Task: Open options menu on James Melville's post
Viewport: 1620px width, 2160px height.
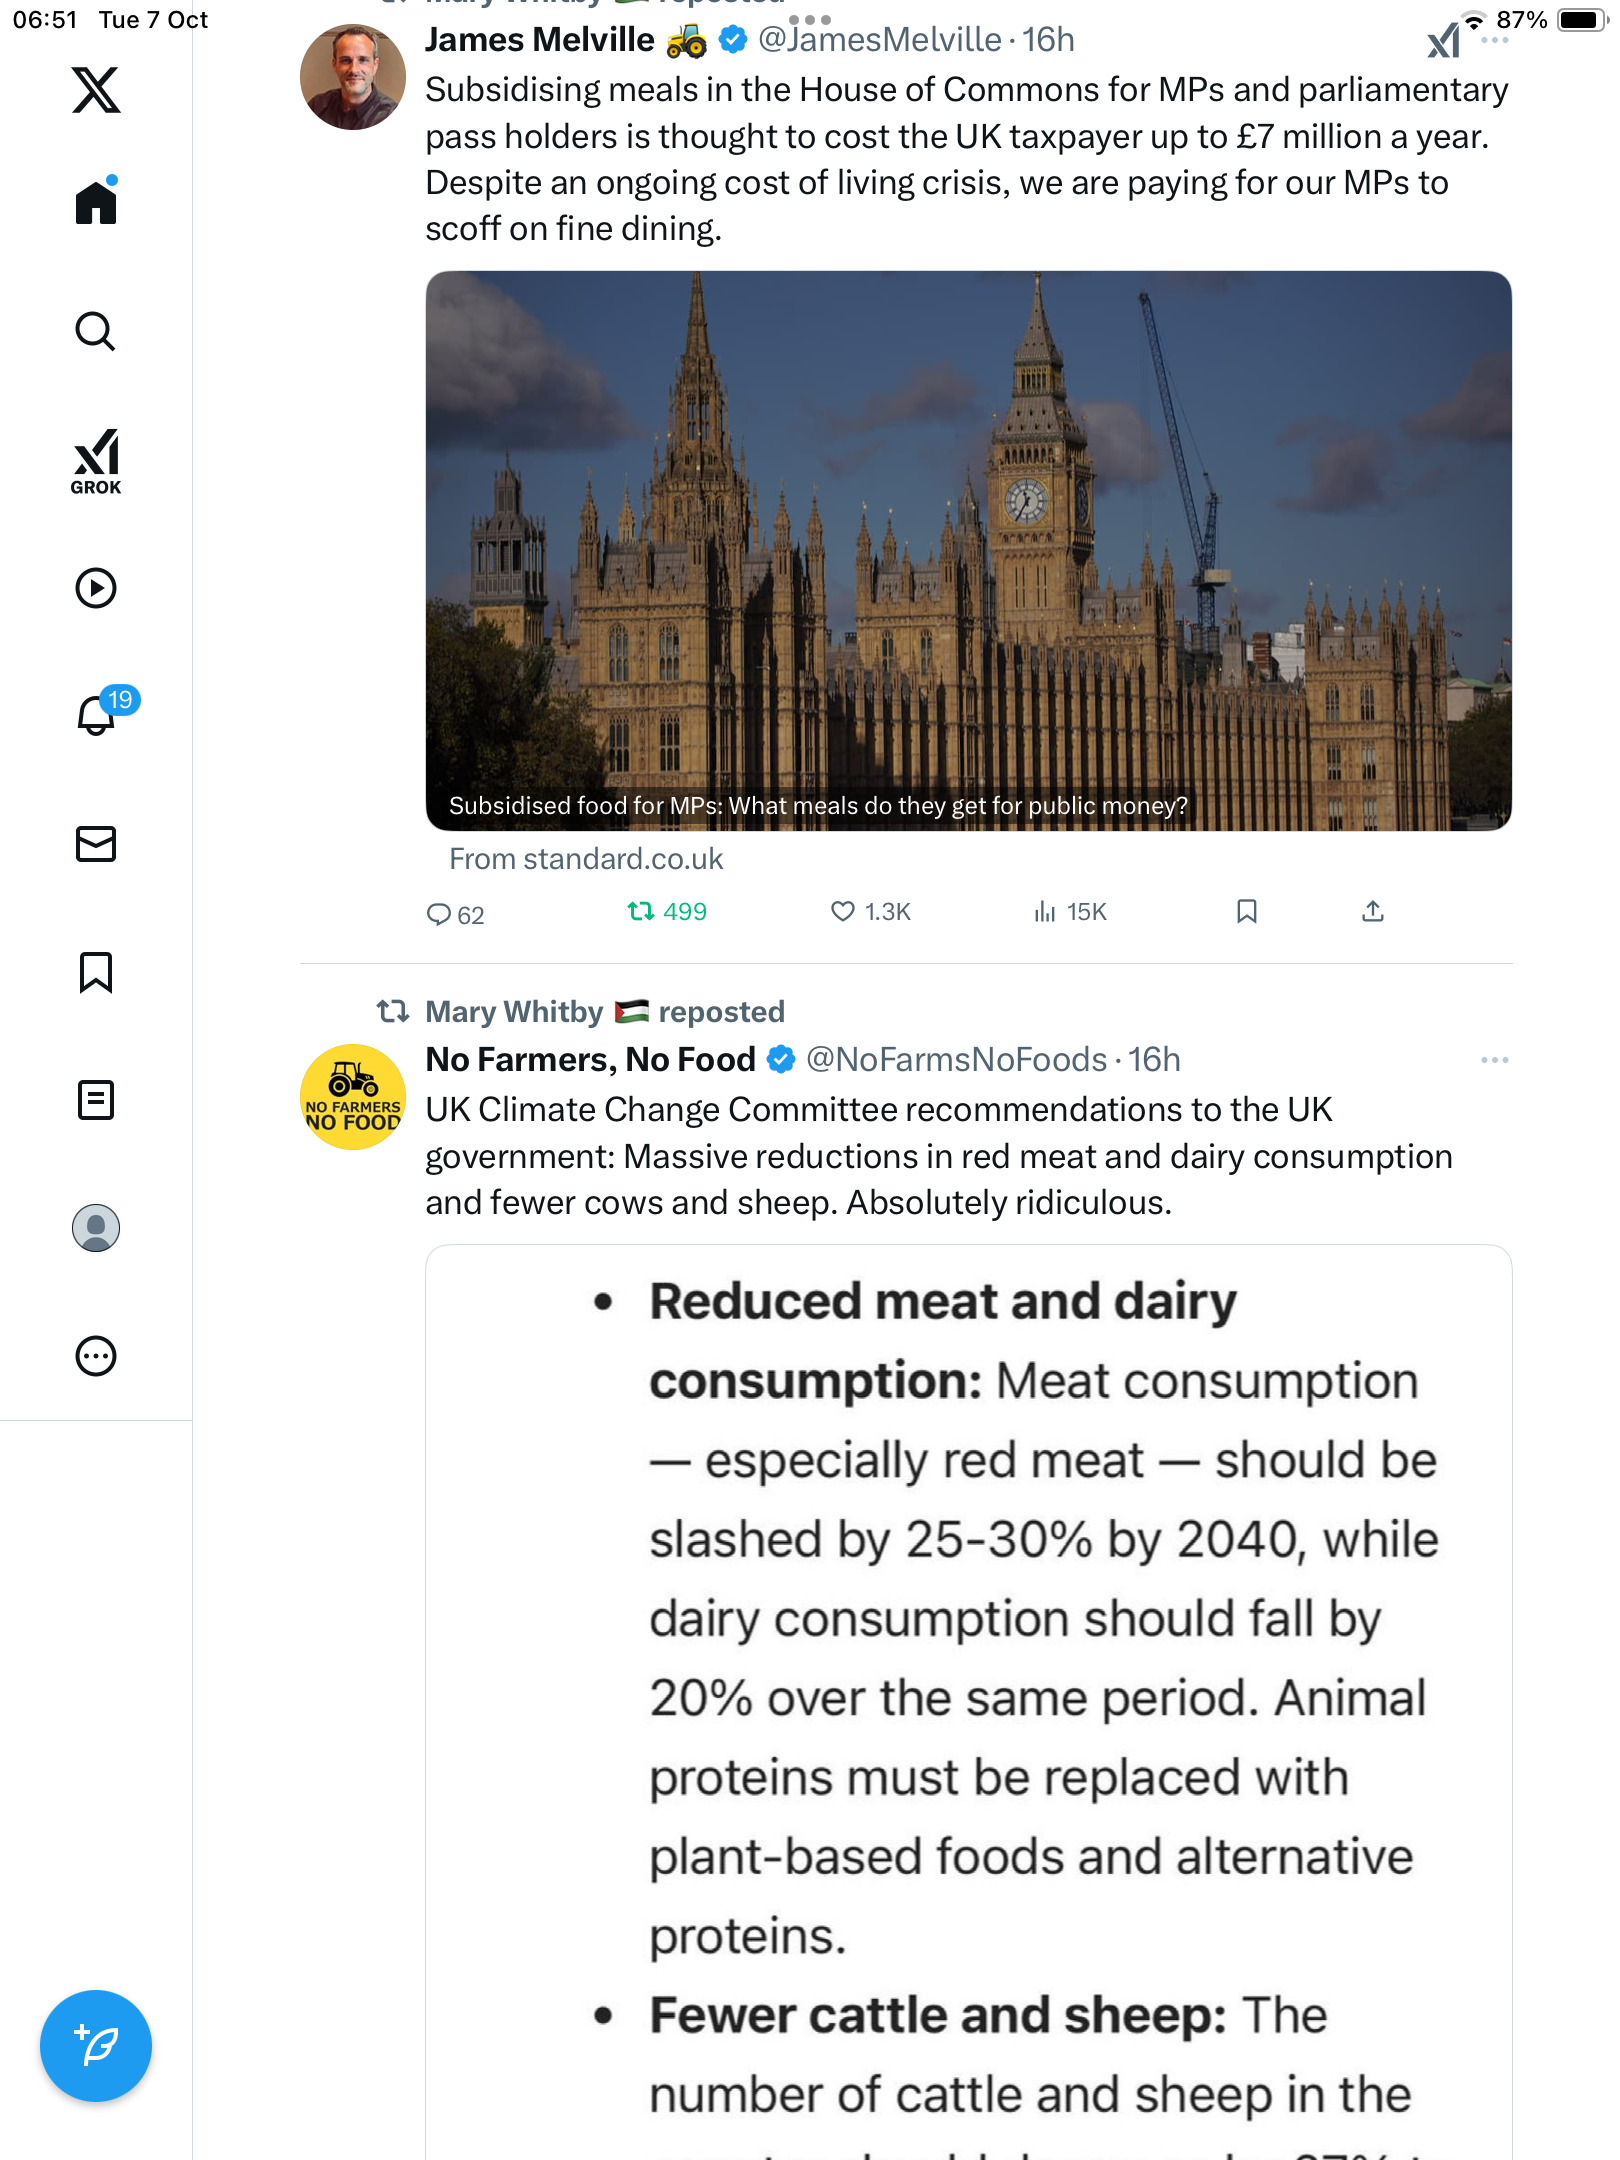Action: pyautogui.click(x=1494, y=40)
